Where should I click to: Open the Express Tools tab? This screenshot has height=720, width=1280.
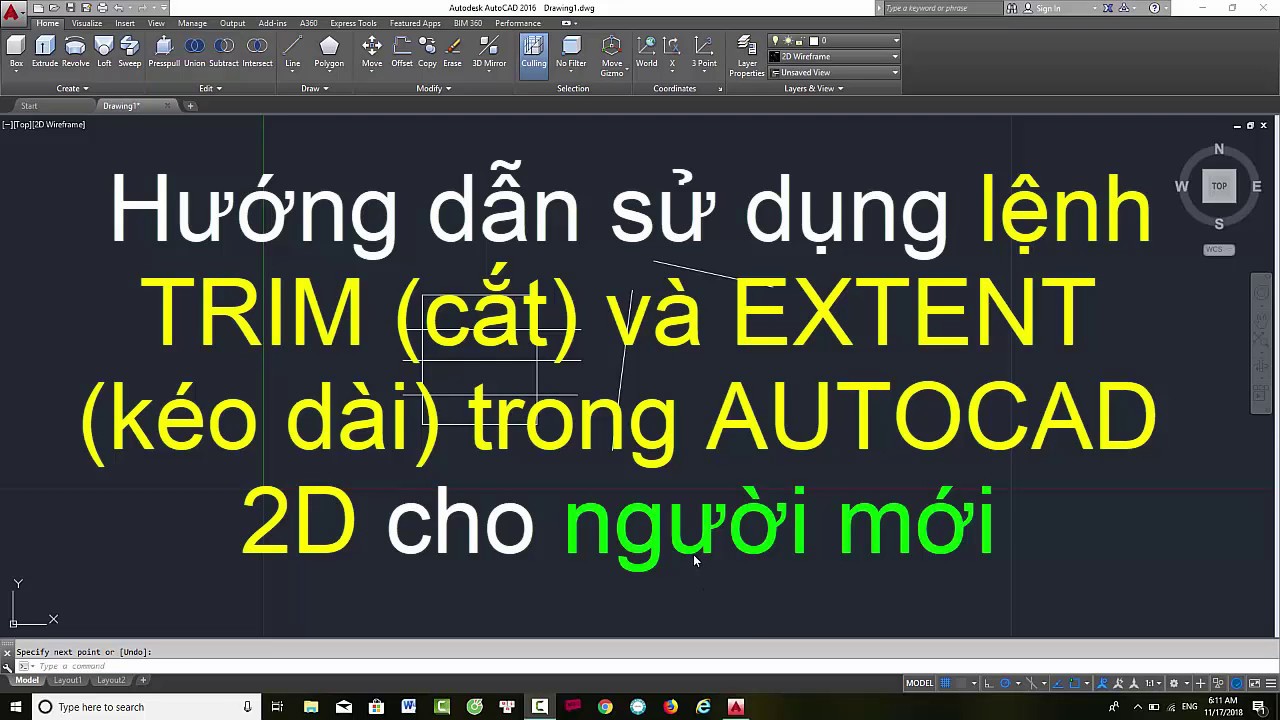(x=353, y=23)
